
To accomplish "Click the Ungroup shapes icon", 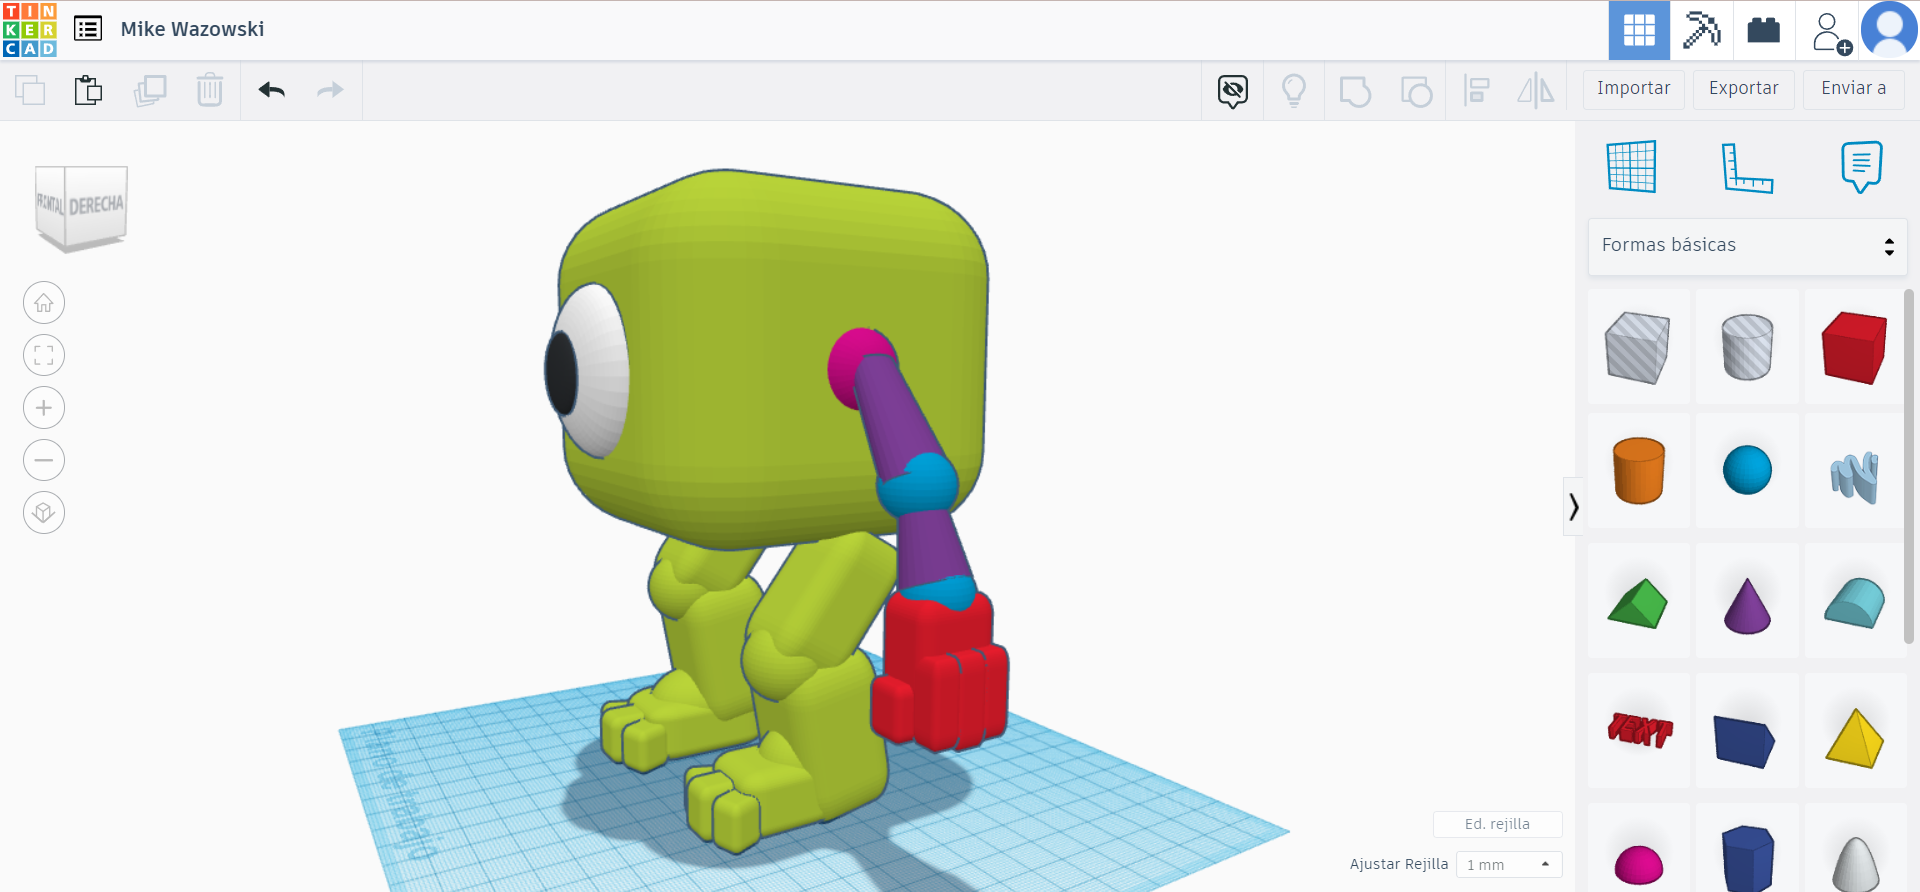I will [x=1416, y=91].
